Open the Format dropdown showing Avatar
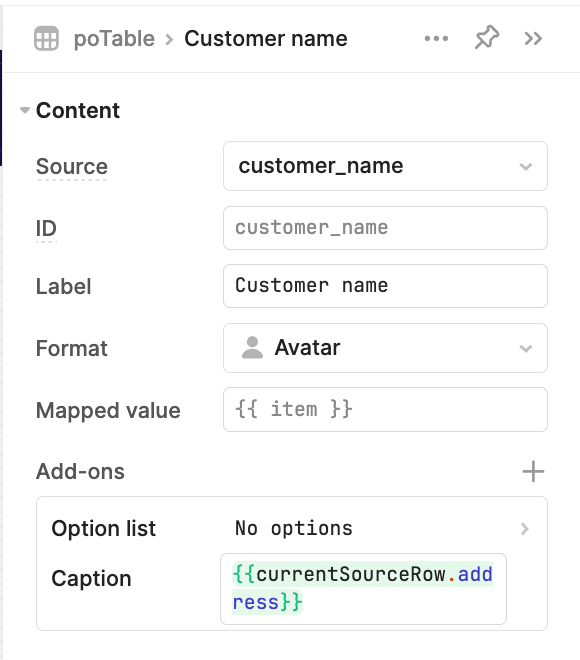The image size is (580, 660). (385, 348)
